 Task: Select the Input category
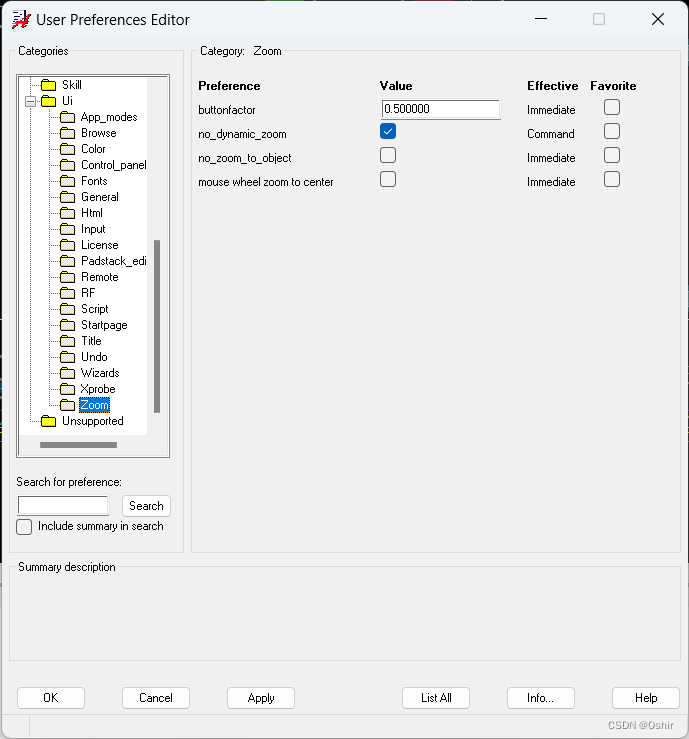[x=93, y=229]
